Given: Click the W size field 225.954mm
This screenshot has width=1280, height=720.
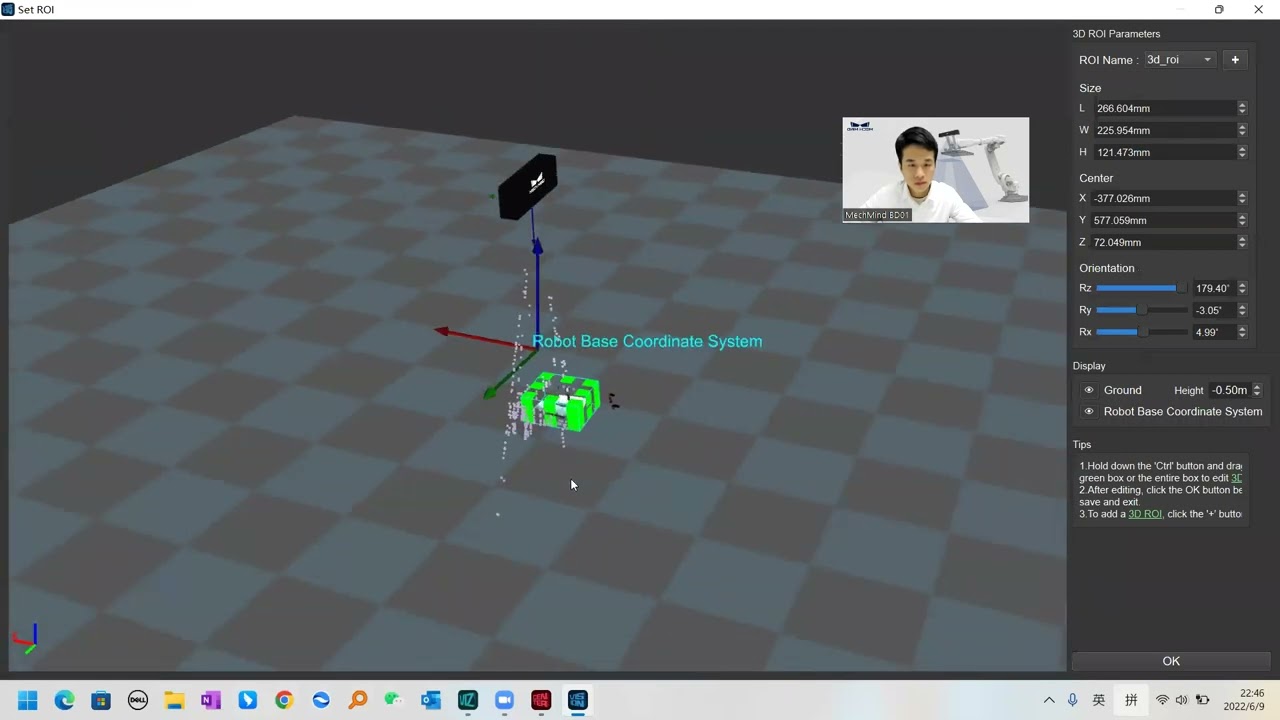Looking at the screenshot, I should click(x=1164, y=130).
